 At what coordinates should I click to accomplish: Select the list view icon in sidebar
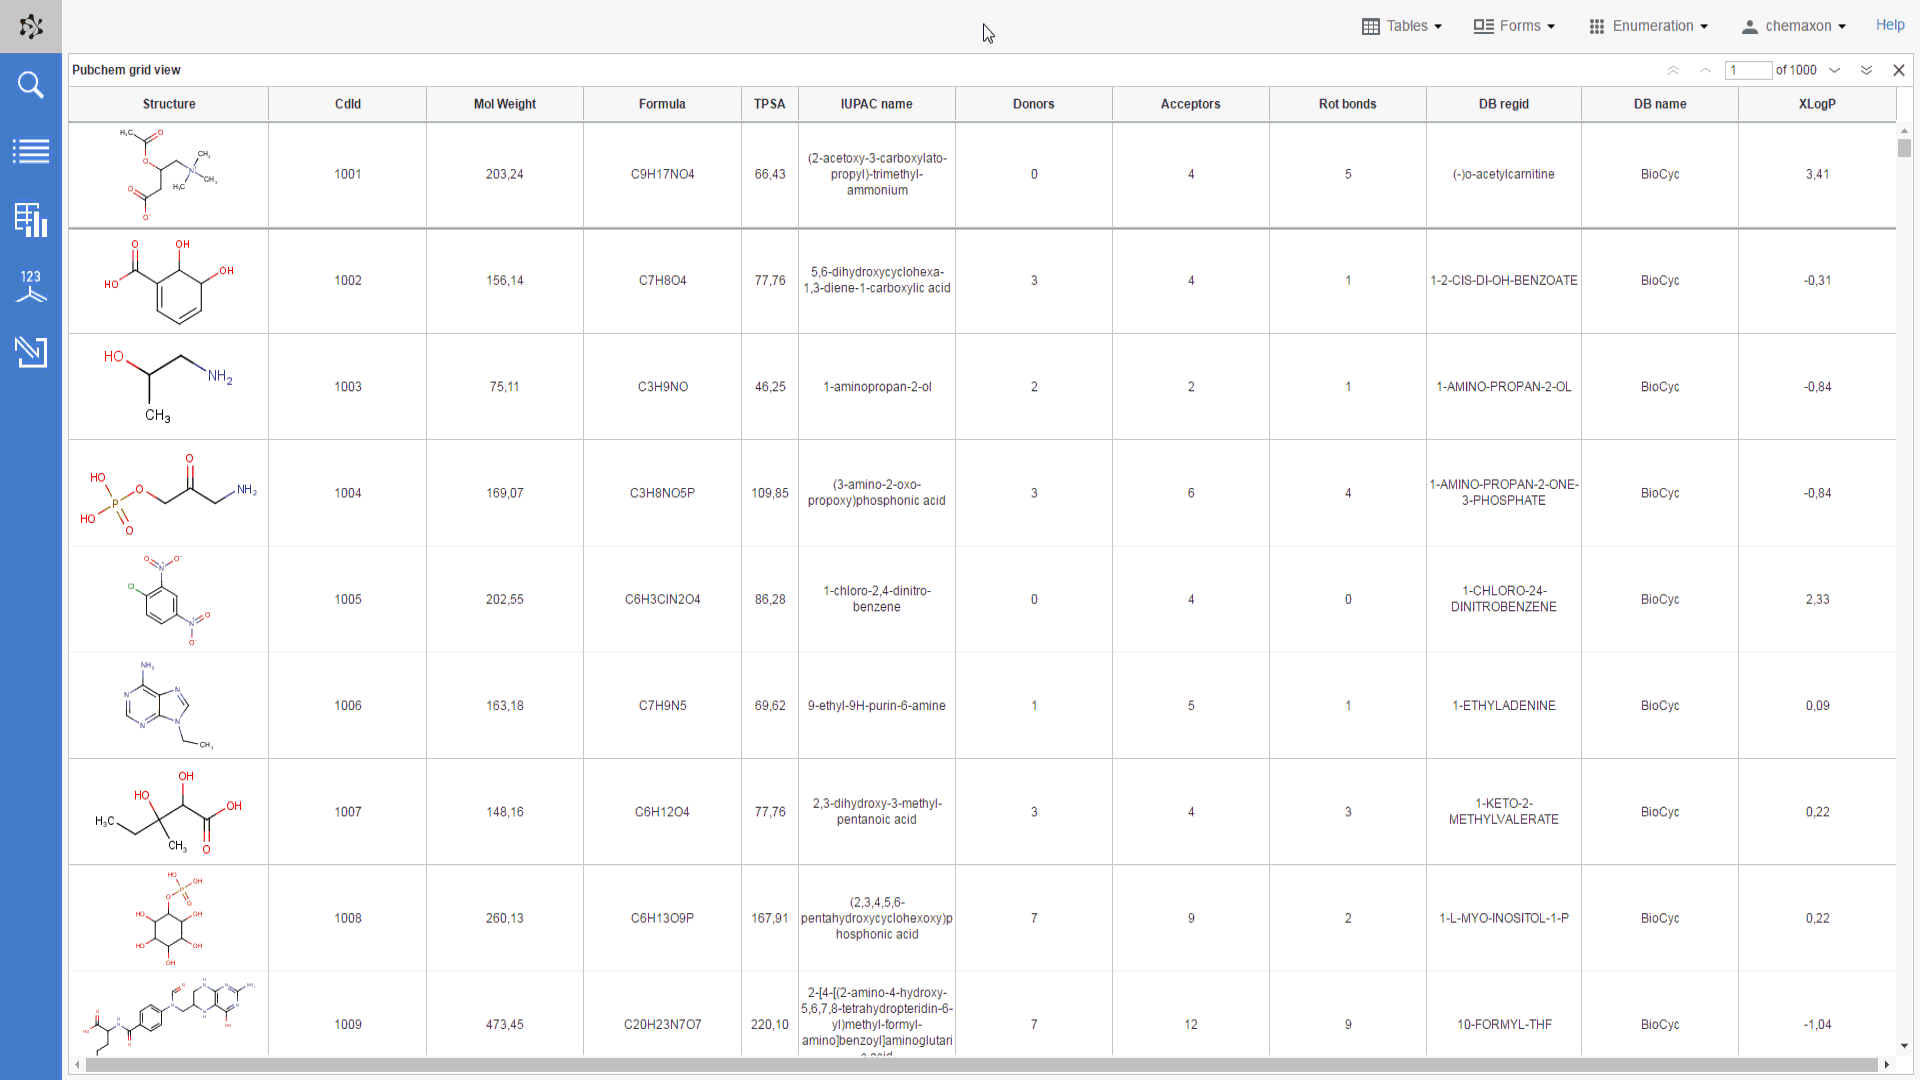tap(31, 152)
